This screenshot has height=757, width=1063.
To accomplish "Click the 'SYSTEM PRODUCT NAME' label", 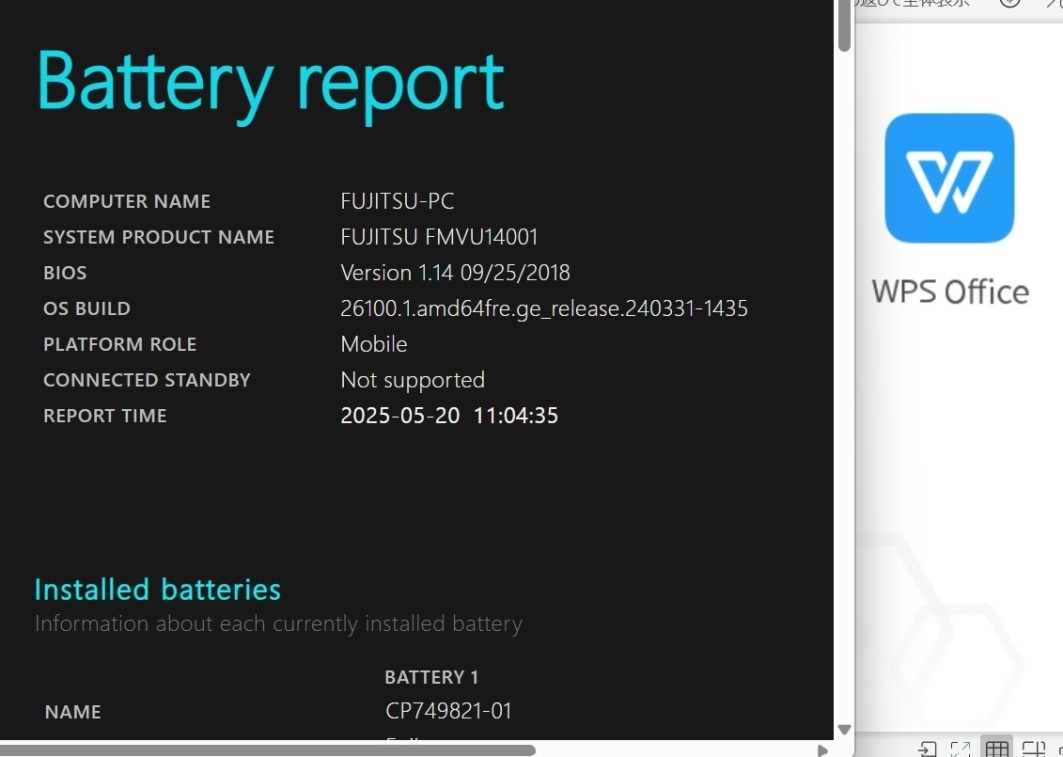I will (x=159, y=237).
